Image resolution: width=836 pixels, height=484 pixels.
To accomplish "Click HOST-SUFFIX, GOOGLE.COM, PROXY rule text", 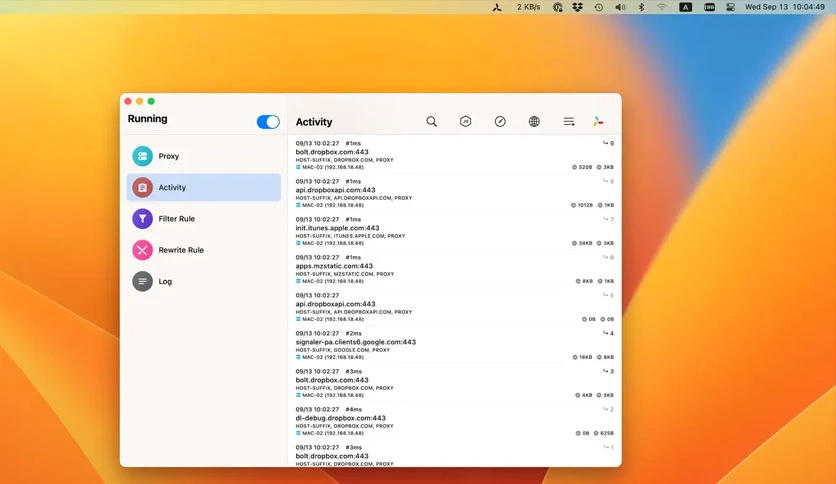I will click(343, 350).
